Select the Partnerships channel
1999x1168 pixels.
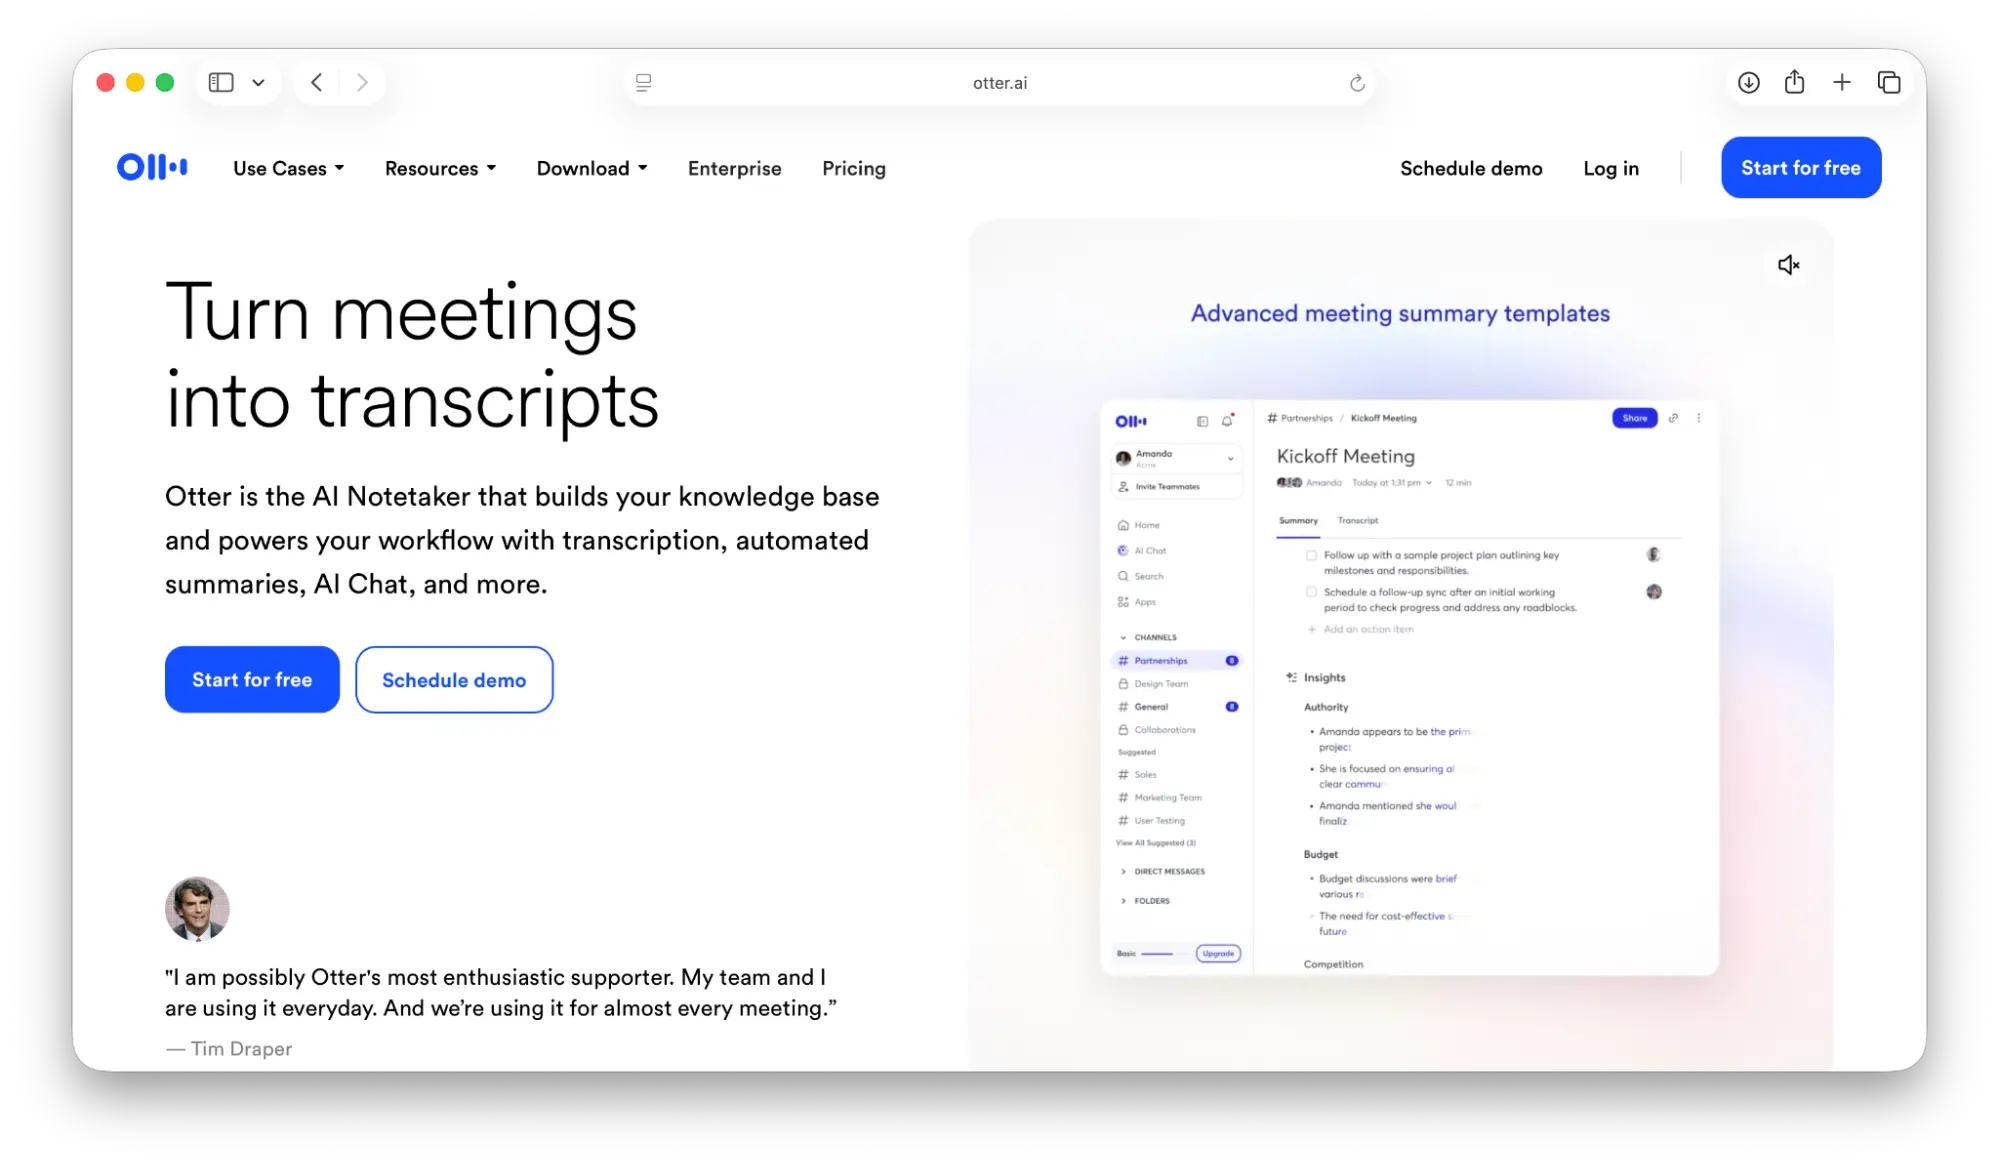[x=1177, y=660]
